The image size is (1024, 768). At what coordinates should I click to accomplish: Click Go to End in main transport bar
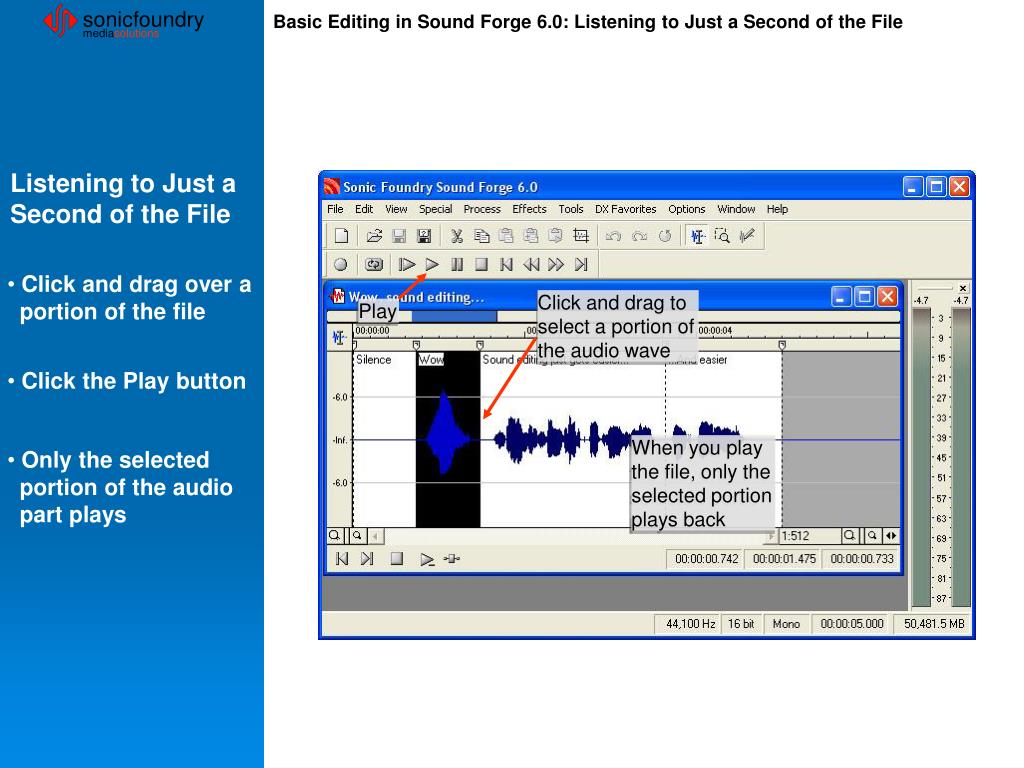pos(581,264)
